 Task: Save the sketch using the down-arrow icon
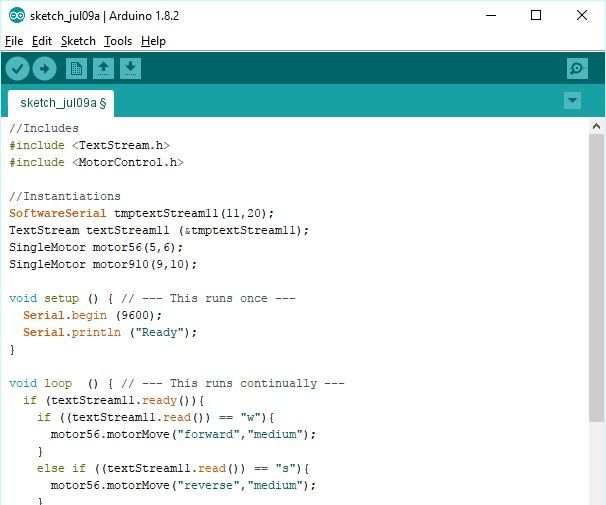point(130,69)
